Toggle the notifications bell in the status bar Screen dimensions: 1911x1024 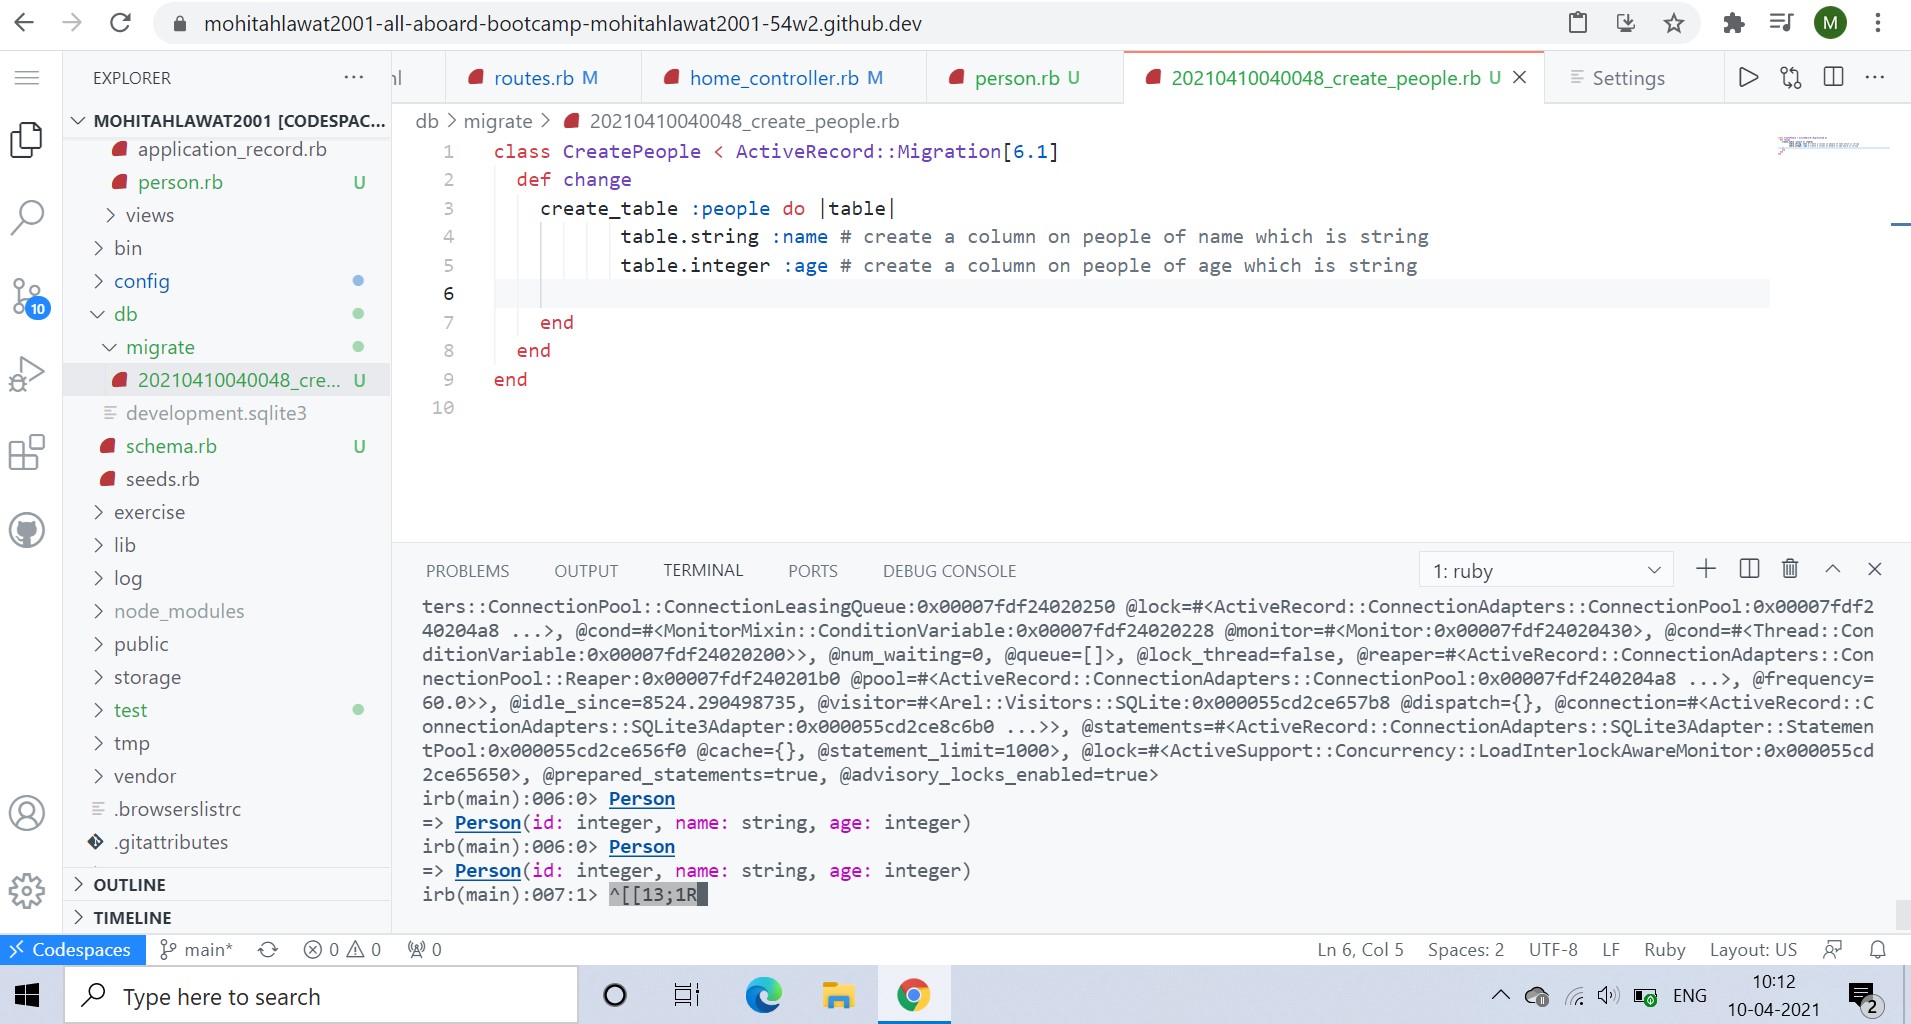1877,949
